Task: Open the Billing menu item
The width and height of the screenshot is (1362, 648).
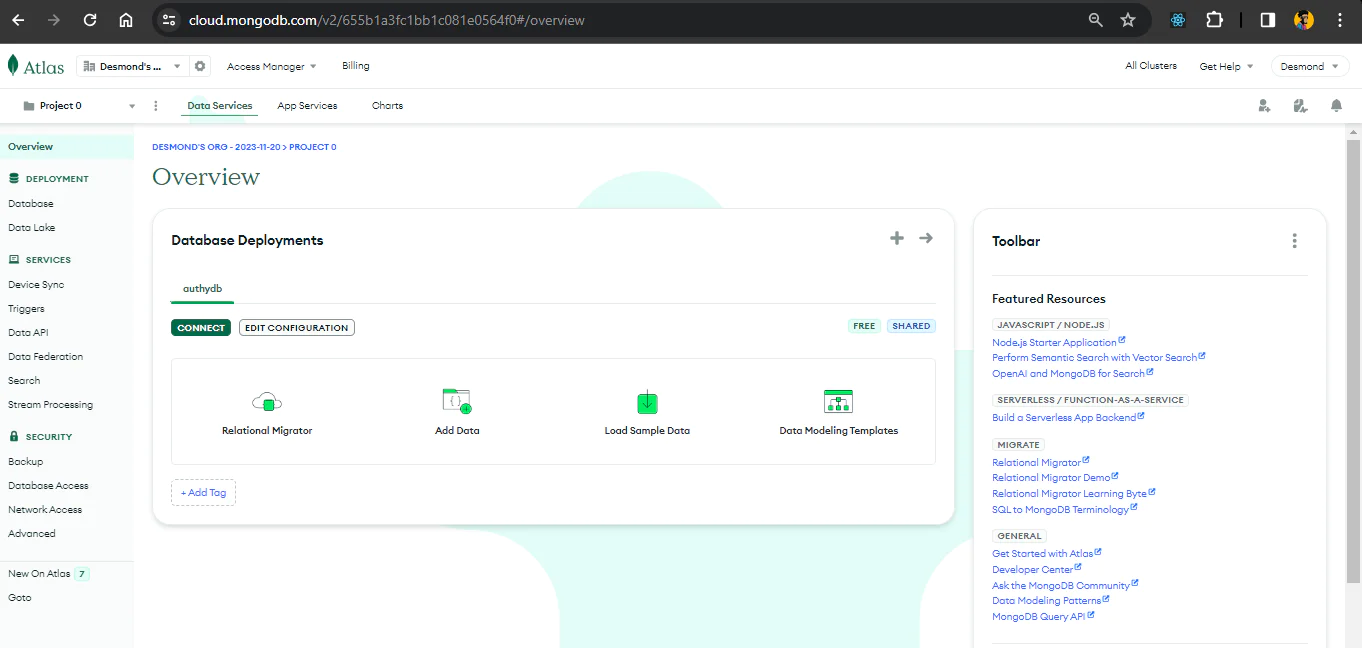Action: (x=356, y=66)
